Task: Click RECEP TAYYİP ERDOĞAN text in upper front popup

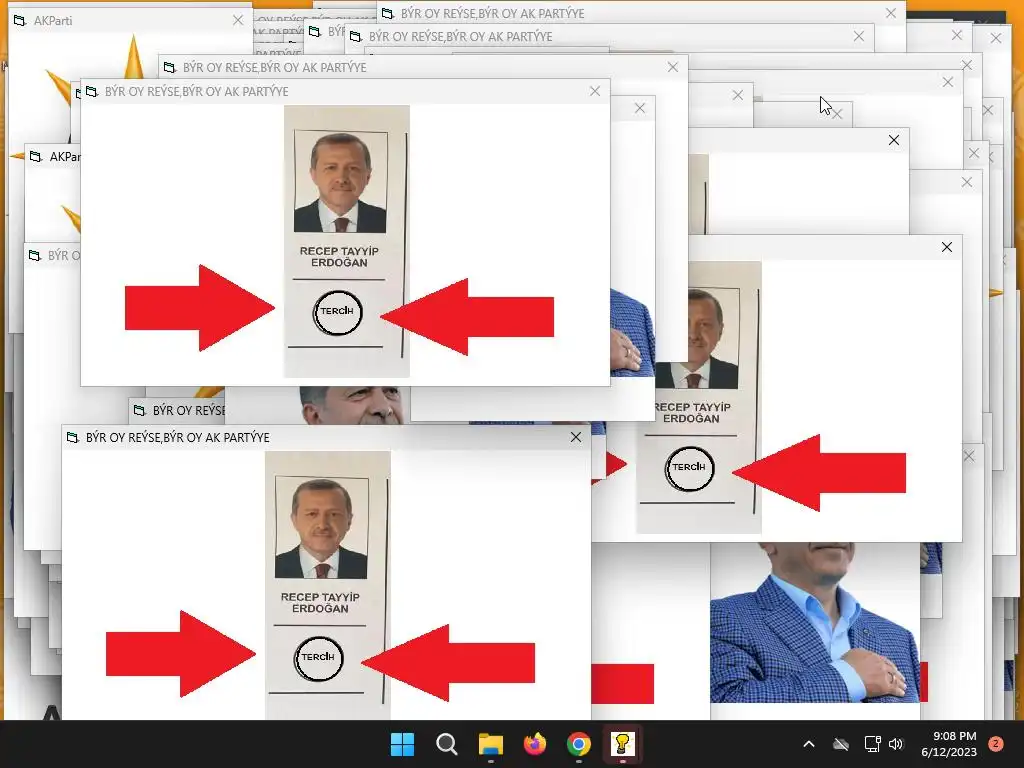Action: click(339, 257)
